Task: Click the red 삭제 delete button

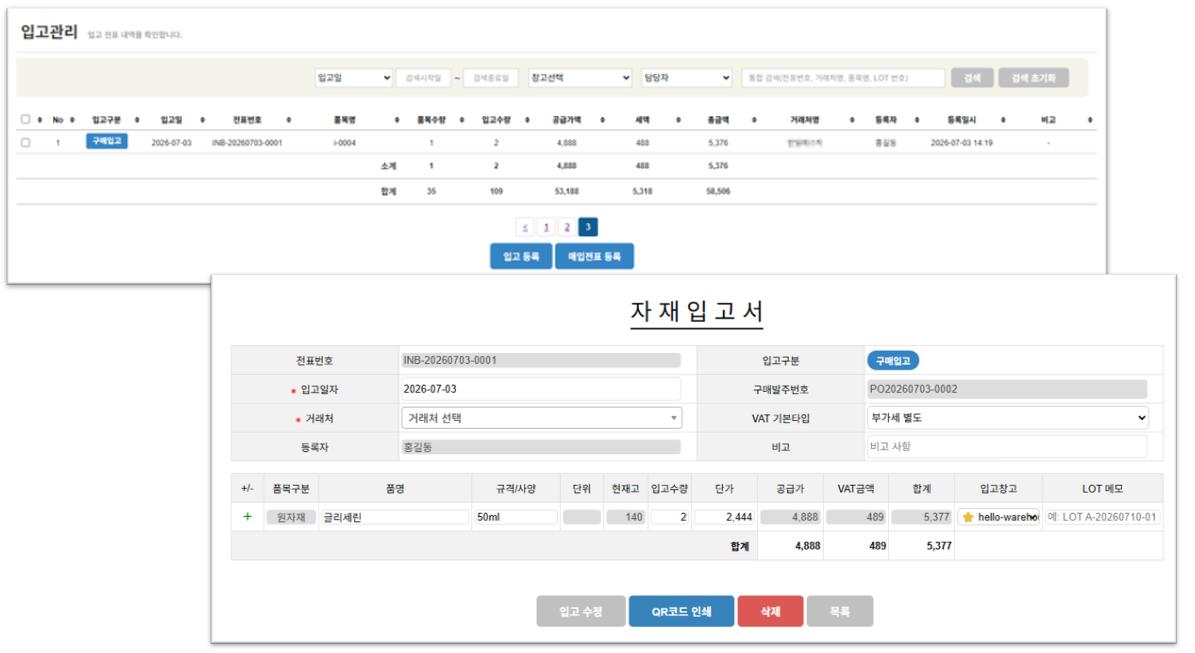Action: pyautogui.click(x=771, y=611)
